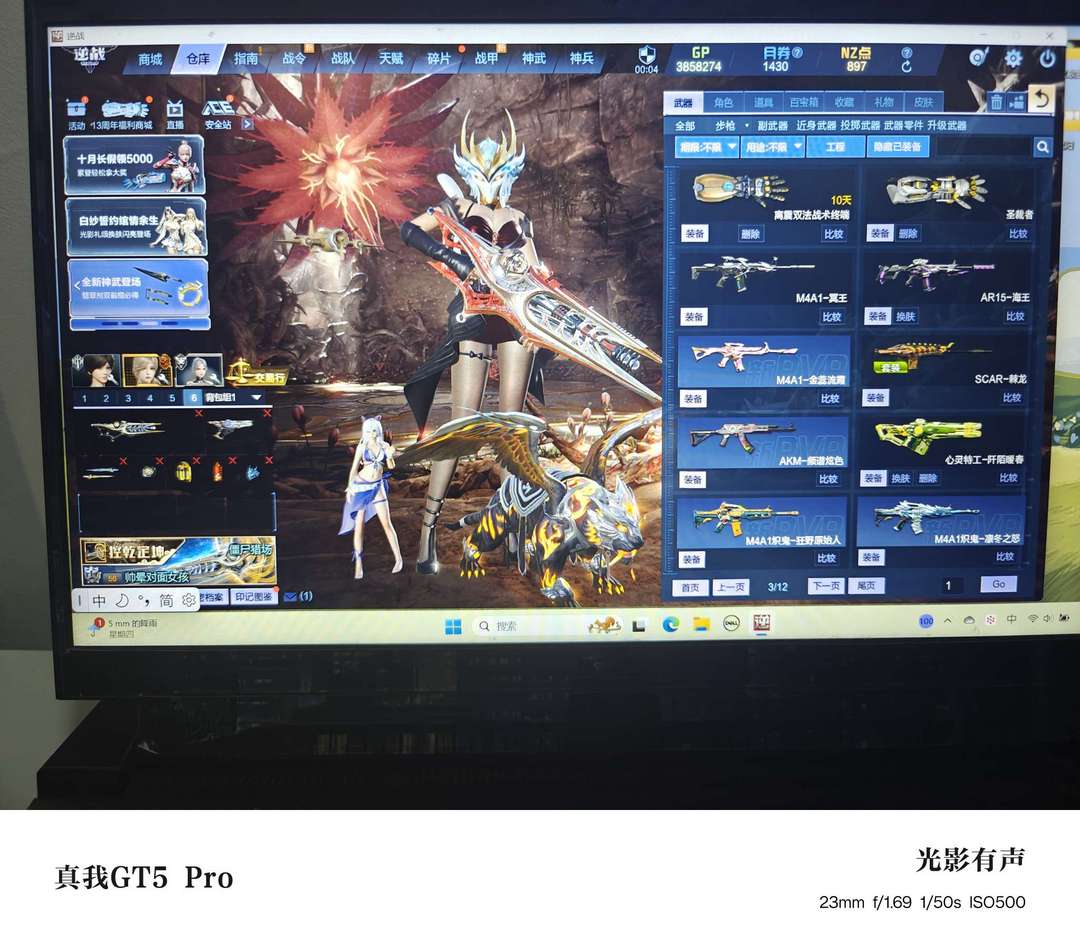Open the 十月长假领5000 banner
This screenshot has height=945, width=1080.
134,165
